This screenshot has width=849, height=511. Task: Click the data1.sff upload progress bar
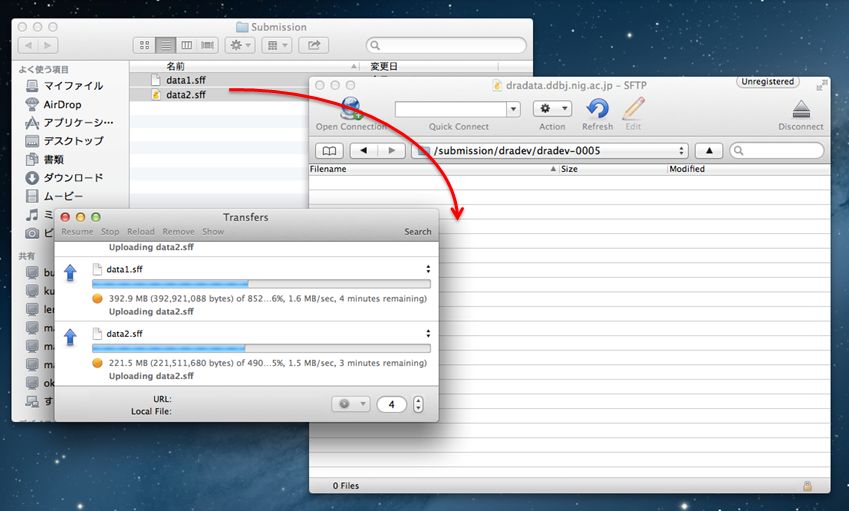[260, 284]
